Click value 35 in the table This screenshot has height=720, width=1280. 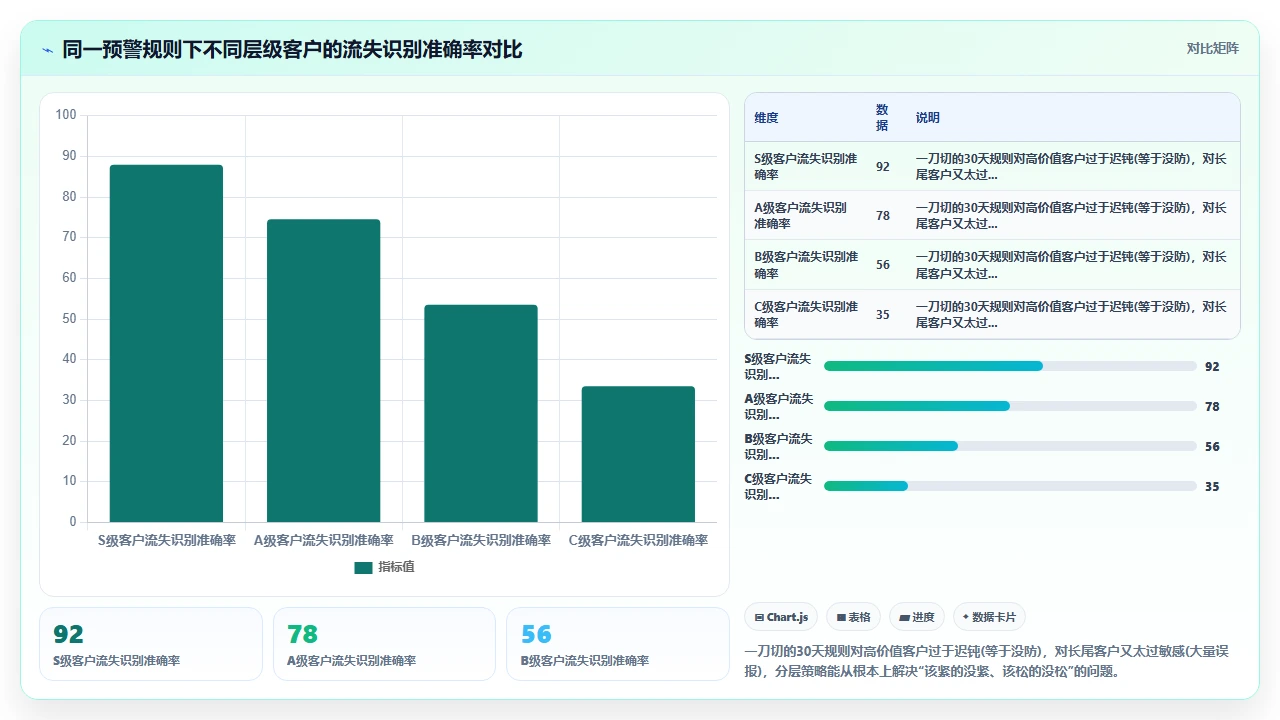pyautogui.click(x=882, y=315)
